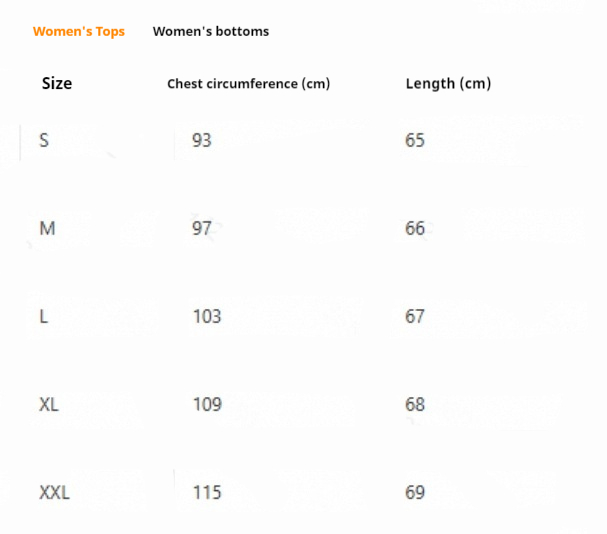Image resolution: width=607 pixels, height=534 pixels.
Task: Click the Chest circumference (cm) header
Action: pos(248,84)
